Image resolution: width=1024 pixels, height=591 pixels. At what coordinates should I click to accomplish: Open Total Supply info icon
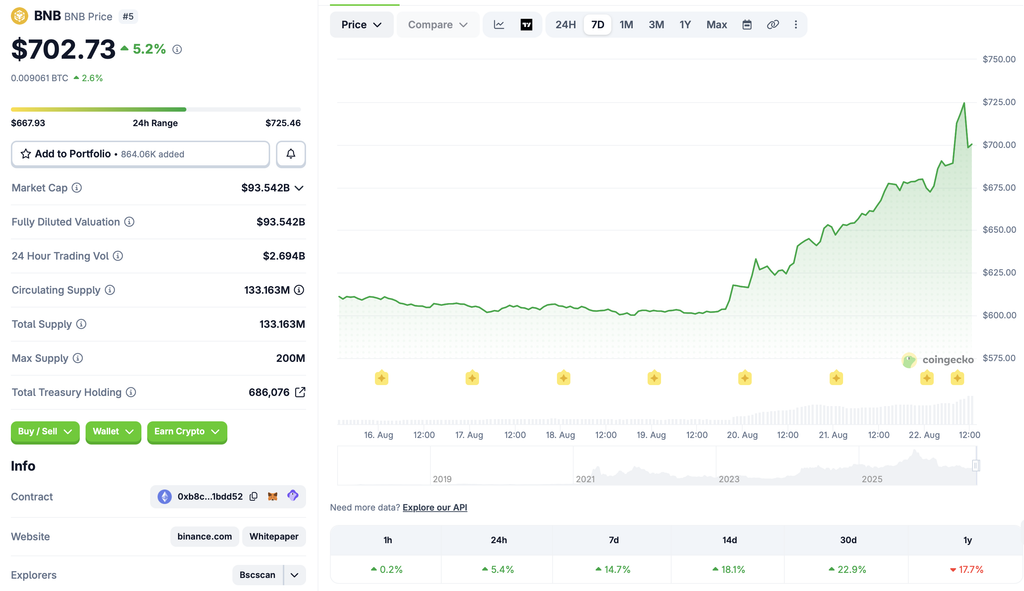81,324
